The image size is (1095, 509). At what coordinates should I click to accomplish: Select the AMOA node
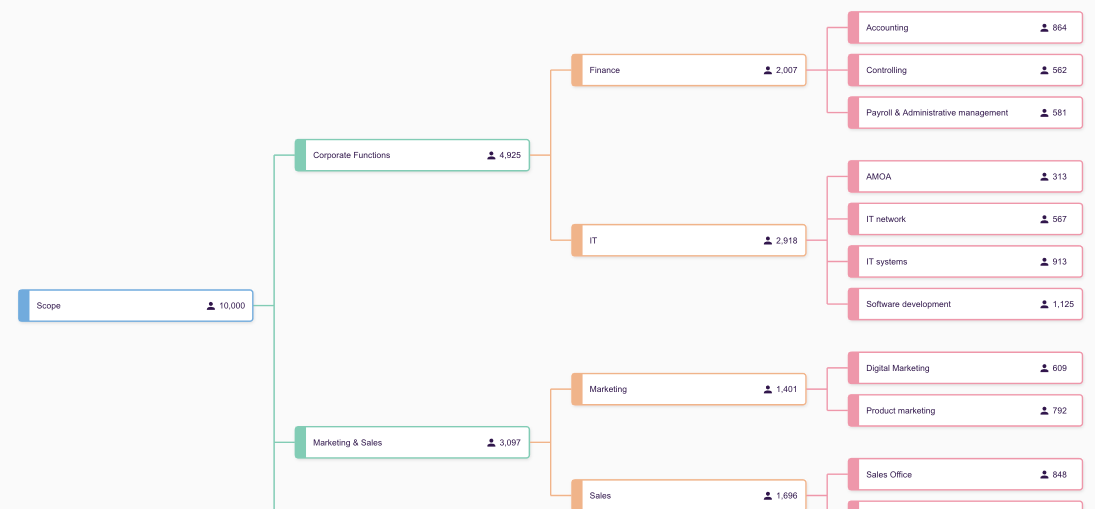coord(940,177)
